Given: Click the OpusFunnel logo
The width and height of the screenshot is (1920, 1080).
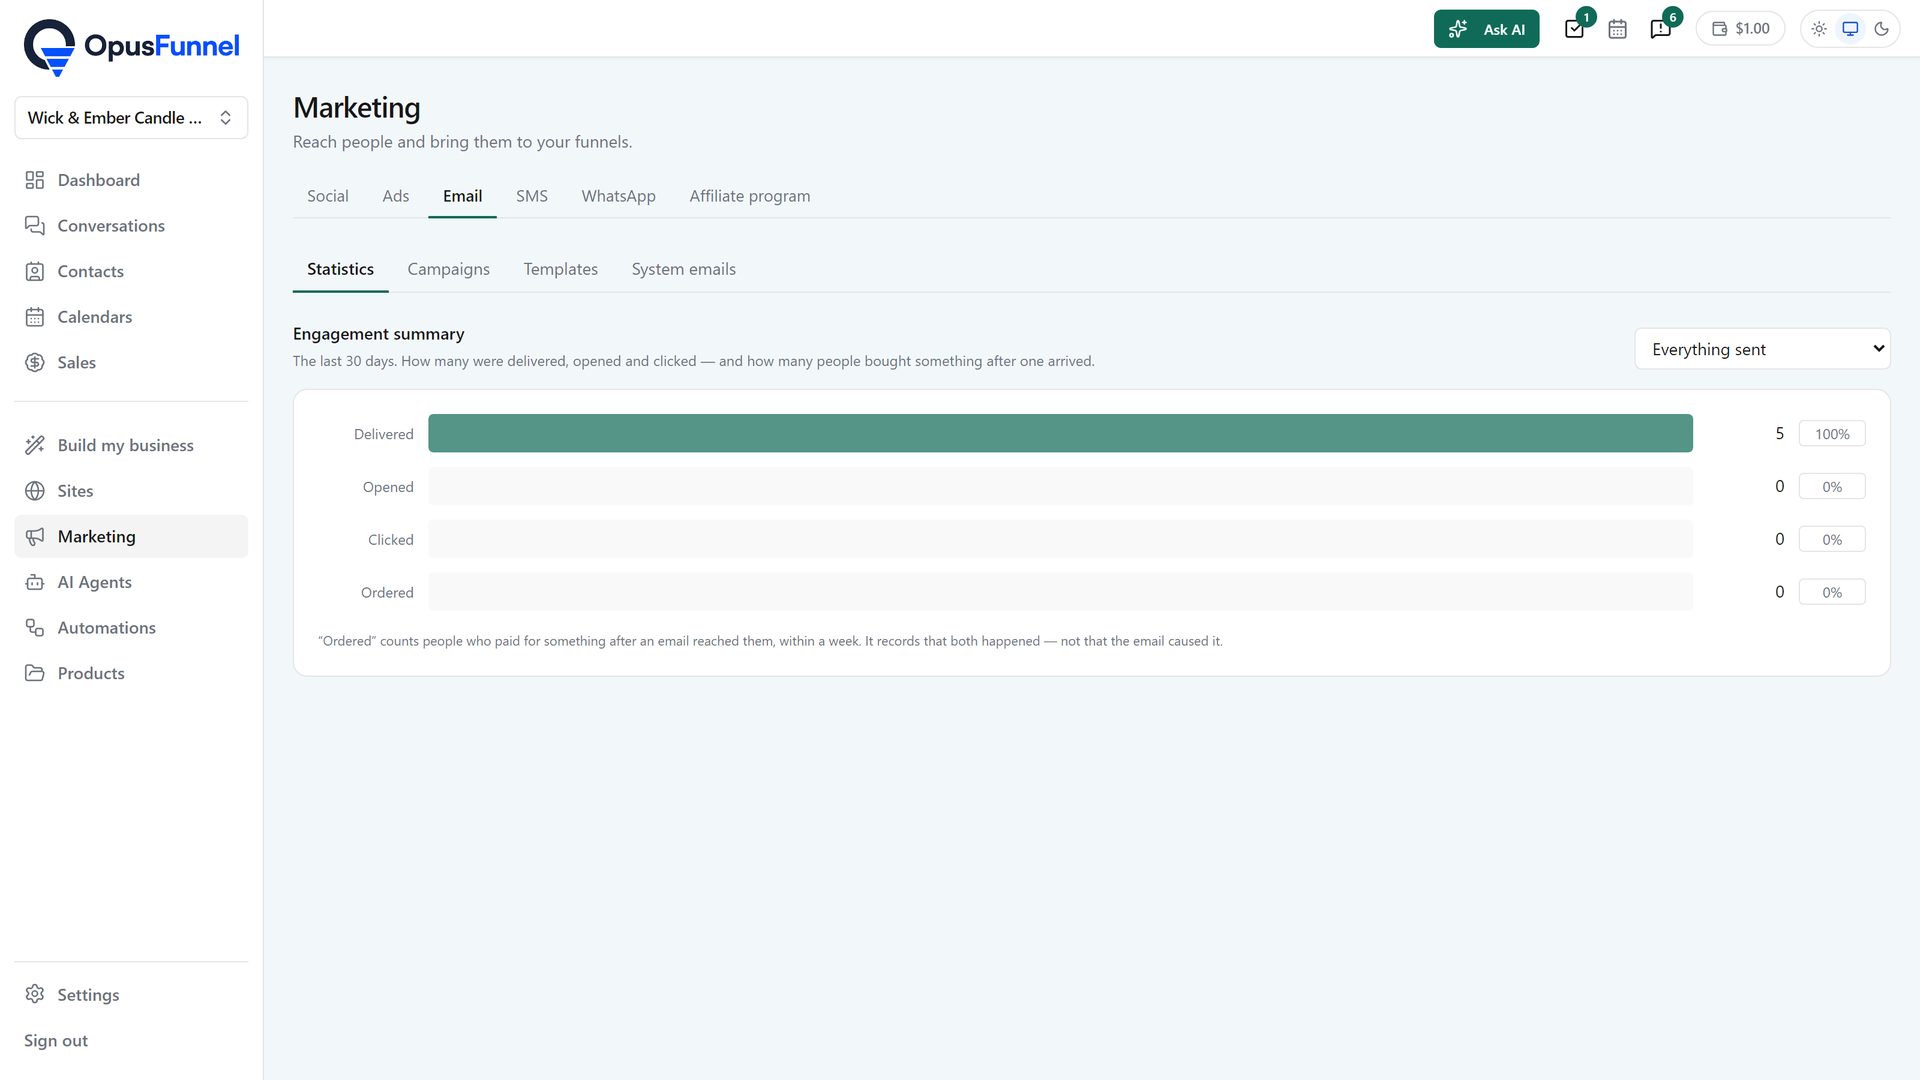Looking at the screenshot, I should pos(131,47).
